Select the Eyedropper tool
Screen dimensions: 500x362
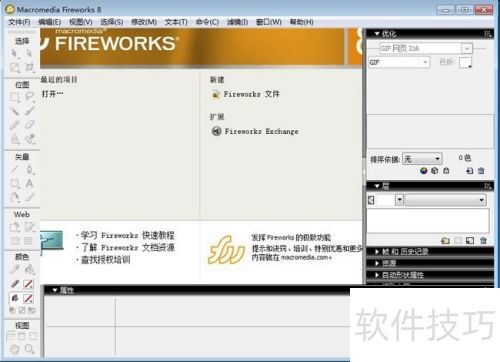(14, 269)
